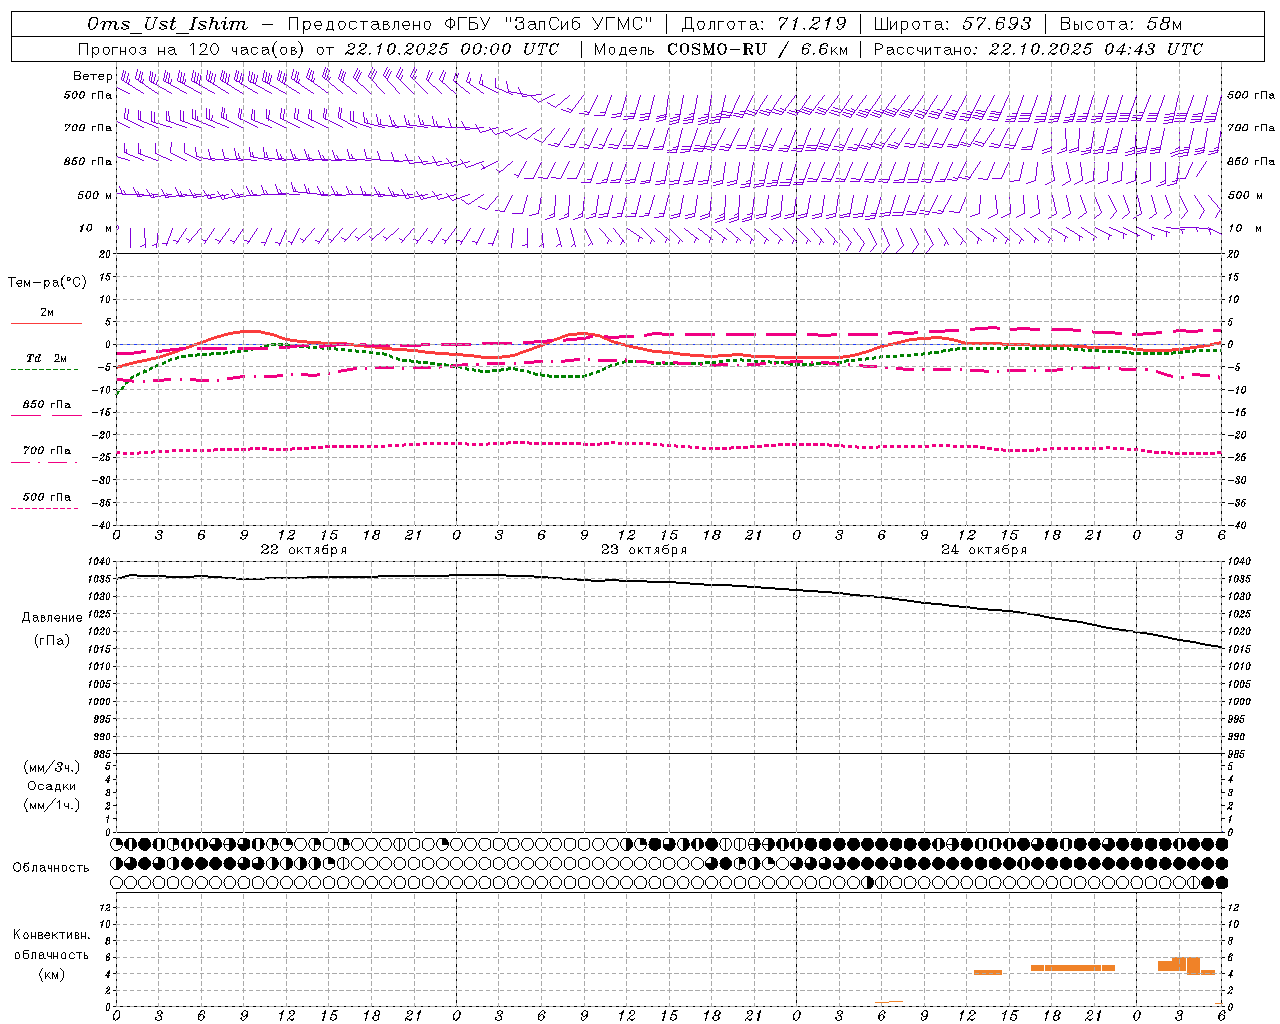Viewport: 1280px width, 1024px height.
Task: Pick the red solid line sample under 2м
Action: click(46, 324)
